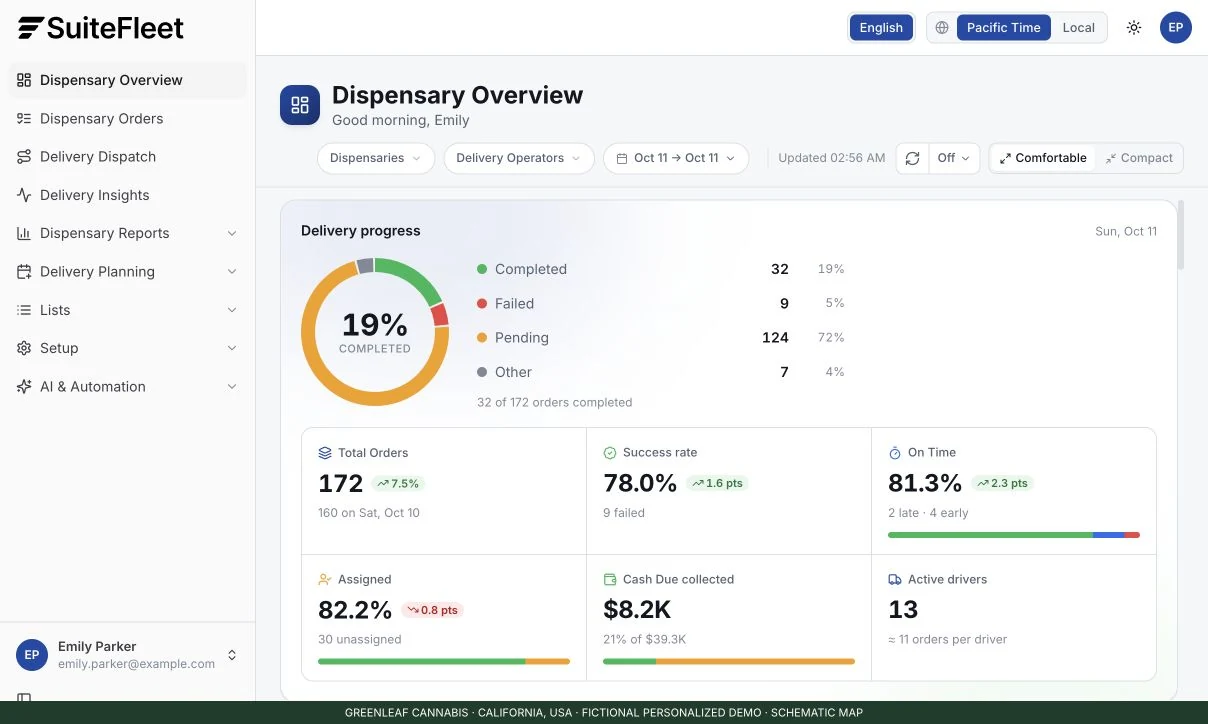Screen dimensions: 1208x724
Task: Click the vertical scrollbar of main panel
Action: coord(1181,236)
